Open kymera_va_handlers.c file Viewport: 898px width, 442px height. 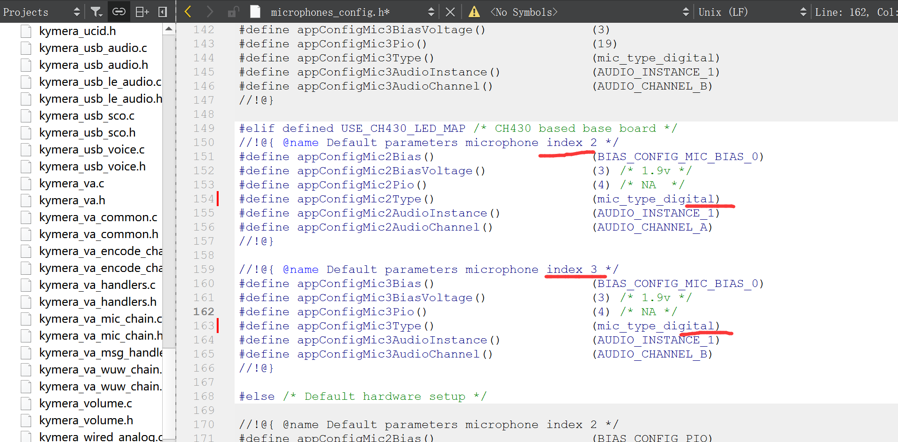point(97,285)
